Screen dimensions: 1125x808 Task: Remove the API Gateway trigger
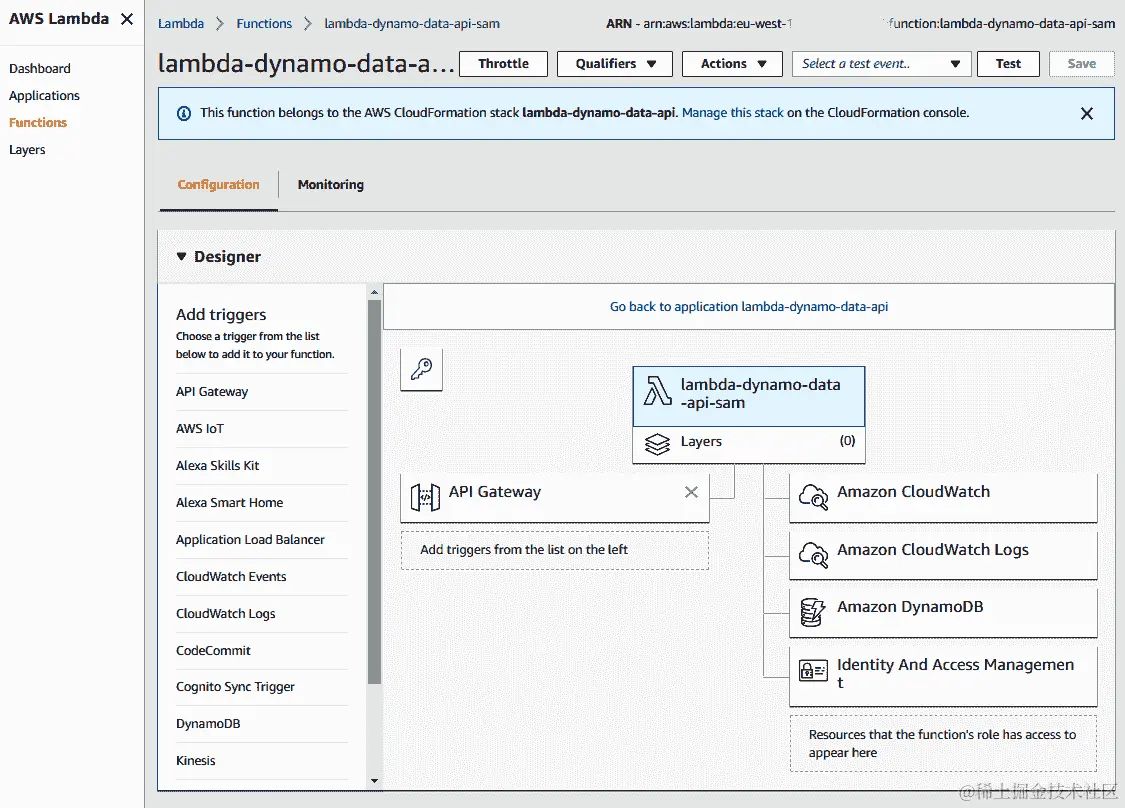(691, 492)
